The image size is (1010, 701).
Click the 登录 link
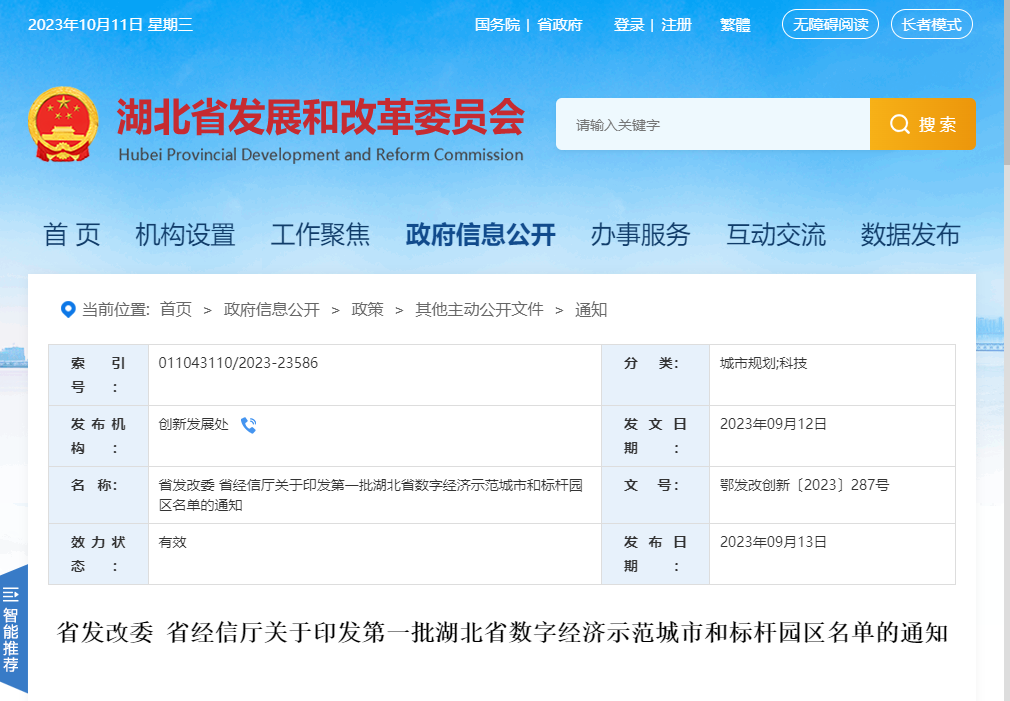click(x=629, y=24)
